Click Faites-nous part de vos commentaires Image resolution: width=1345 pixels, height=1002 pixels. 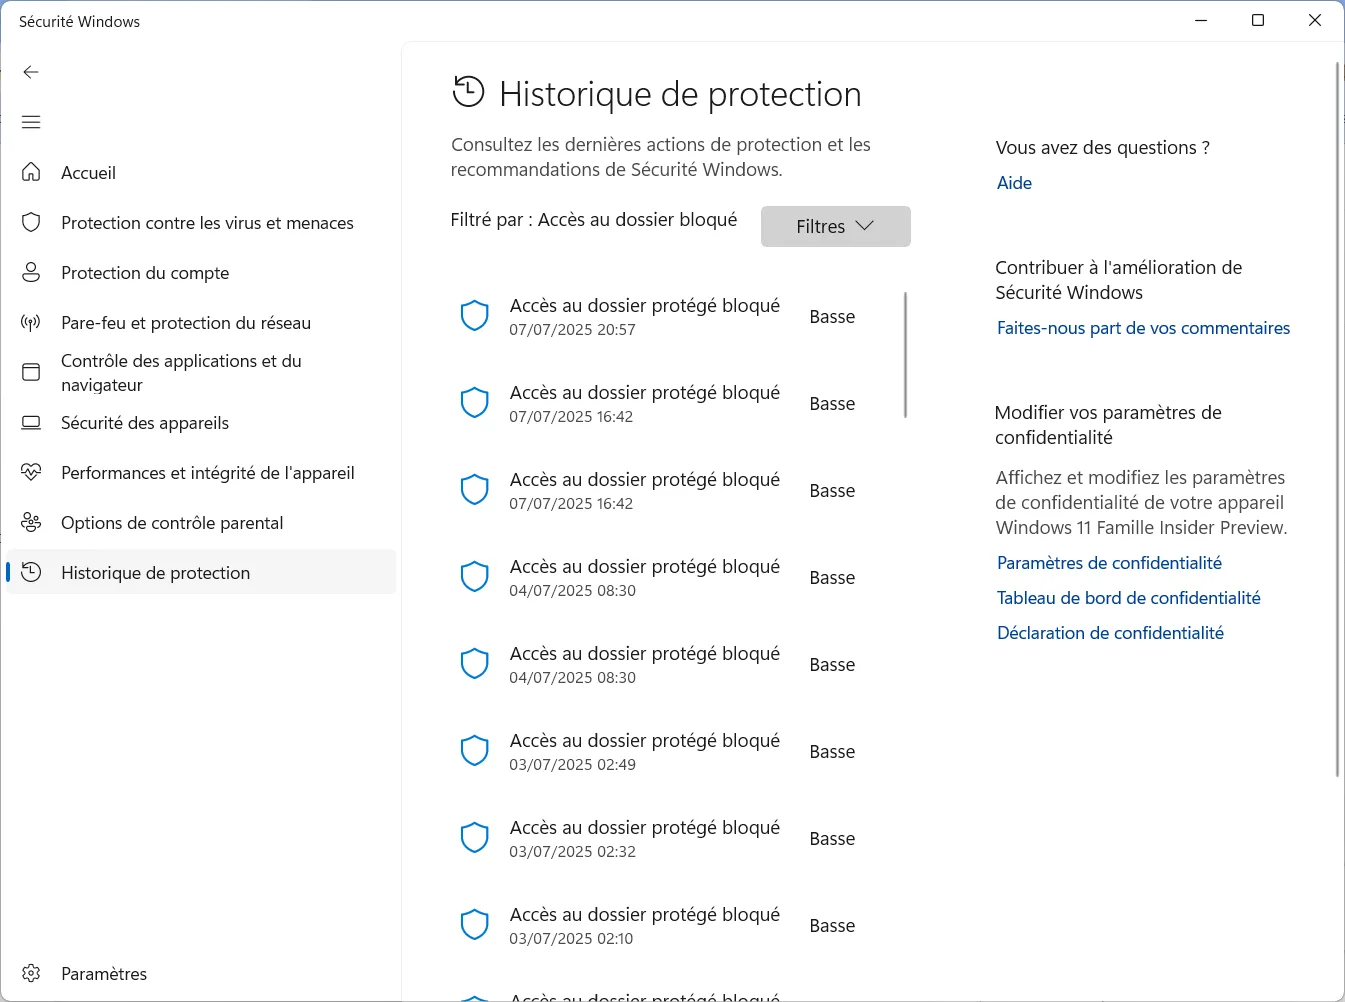(1143, 327)
